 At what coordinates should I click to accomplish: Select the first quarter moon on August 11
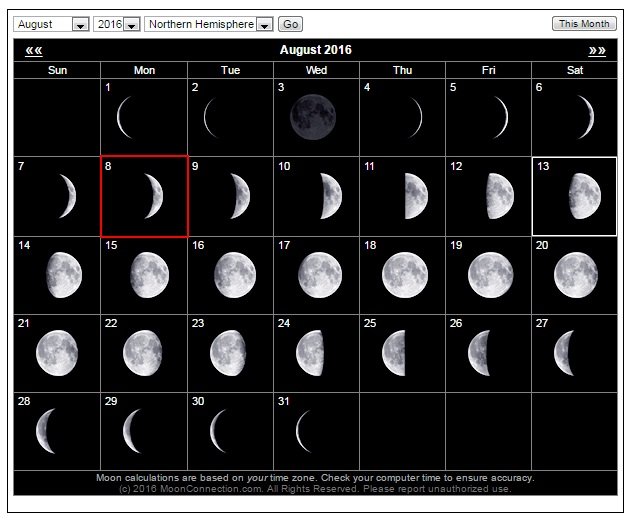416,196
